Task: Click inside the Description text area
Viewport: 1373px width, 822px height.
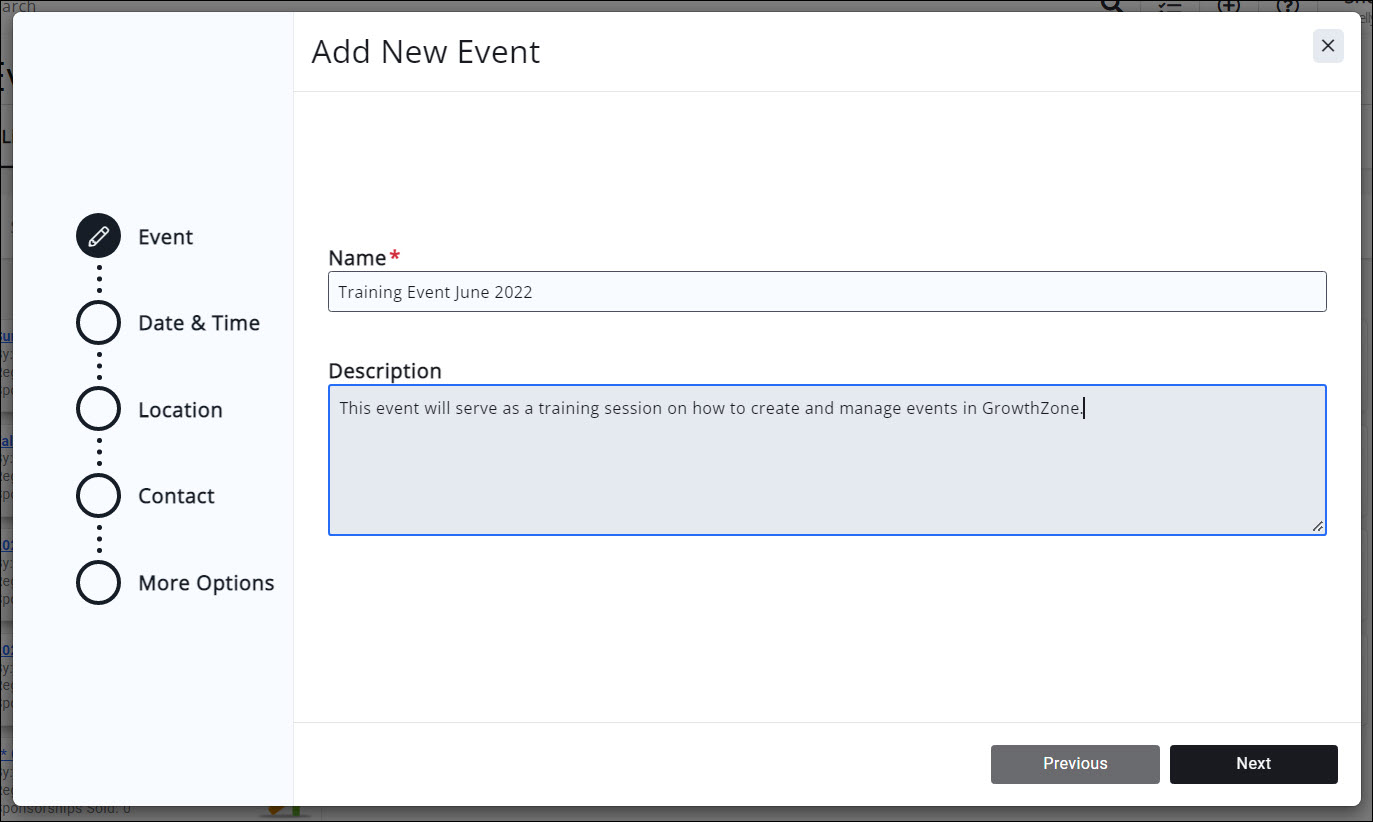Action: pyautogui.click(x=826, y=470)
